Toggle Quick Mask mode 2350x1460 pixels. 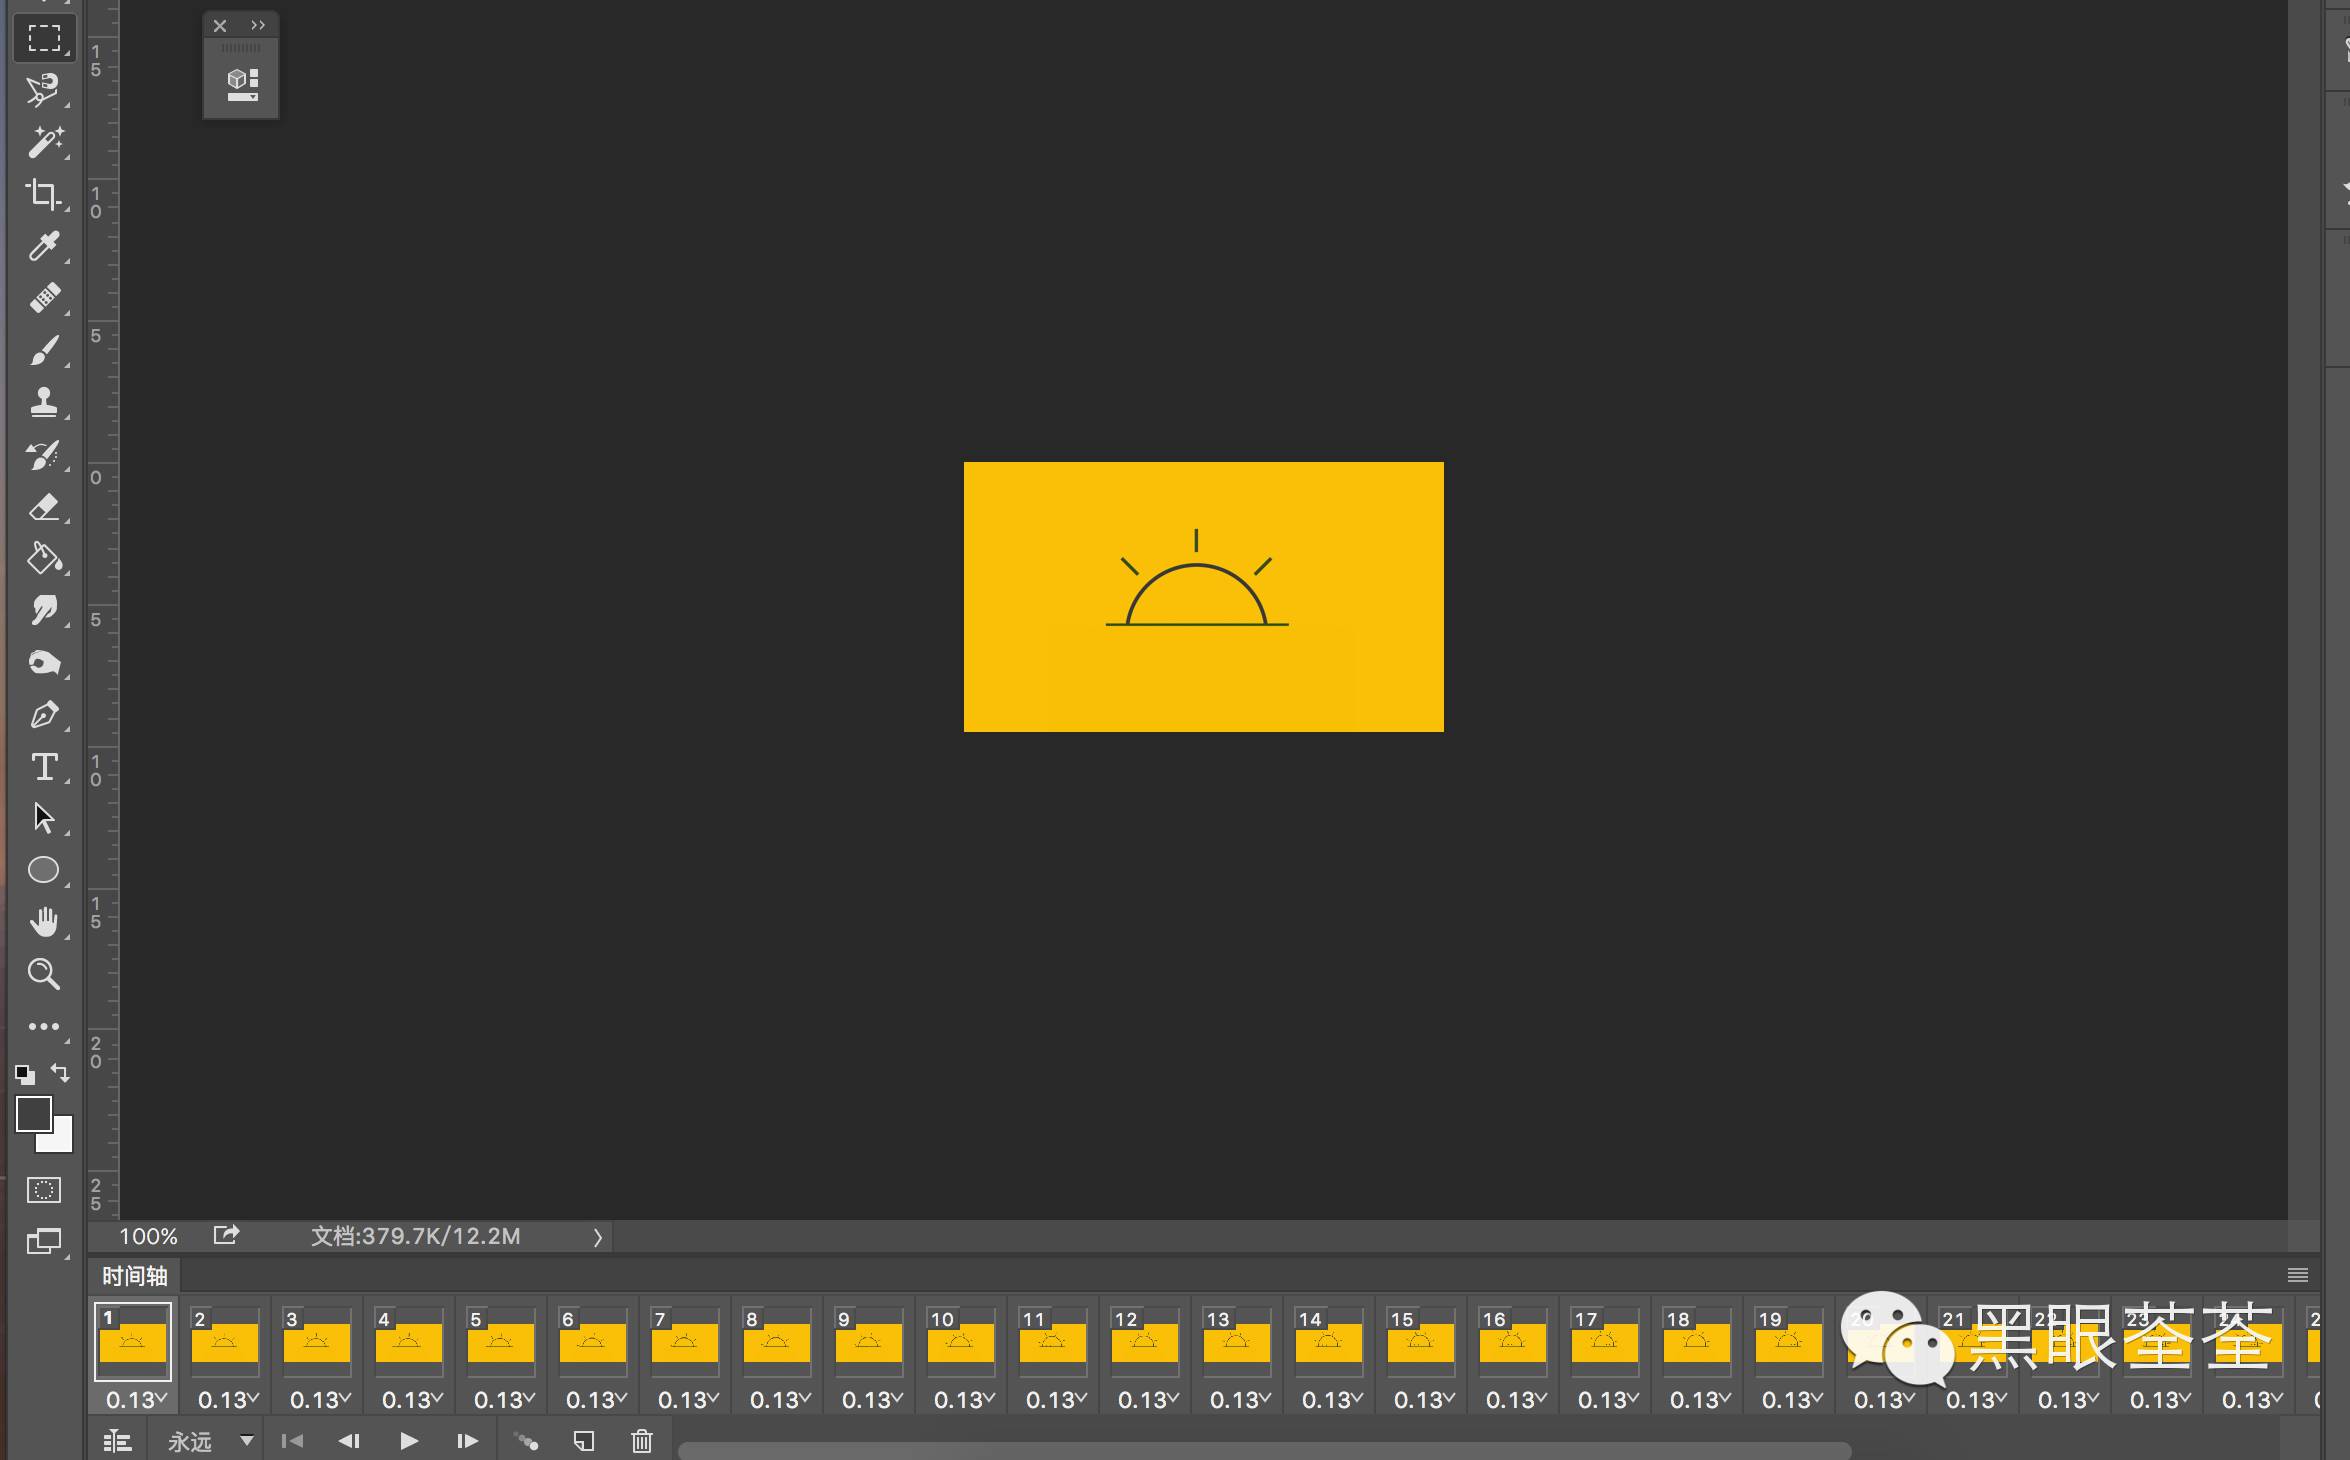click(x=44, y=1190)
